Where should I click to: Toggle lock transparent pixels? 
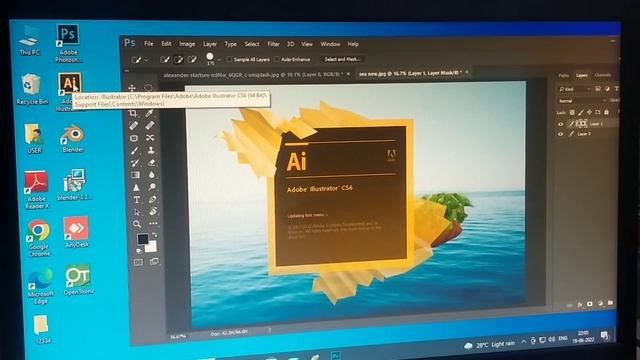tap(572, 112)
